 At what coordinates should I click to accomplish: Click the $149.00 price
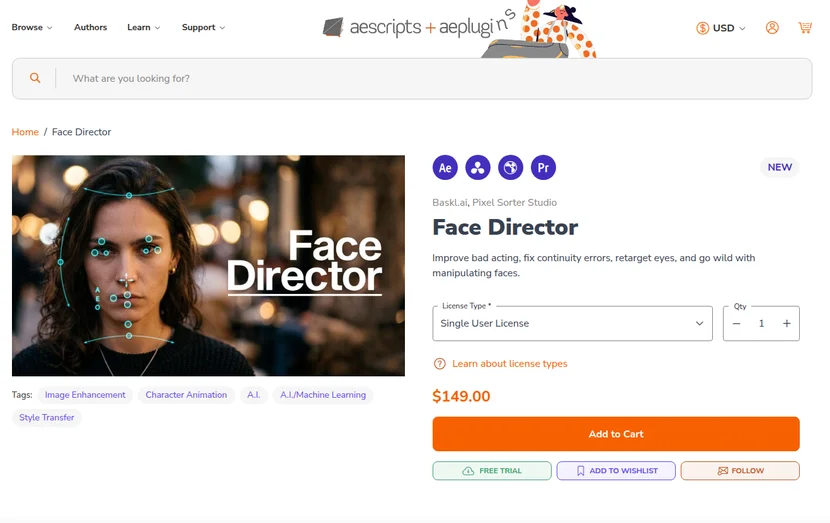click(461, 396)
